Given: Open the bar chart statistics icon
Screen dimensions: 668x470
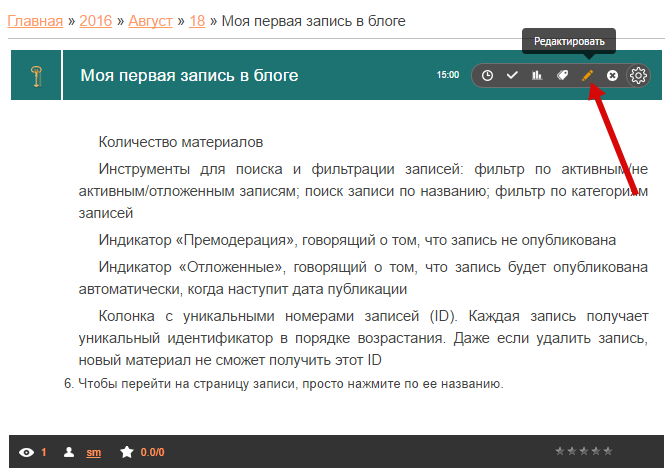Looking at the screenshot, I should (537, 75).
